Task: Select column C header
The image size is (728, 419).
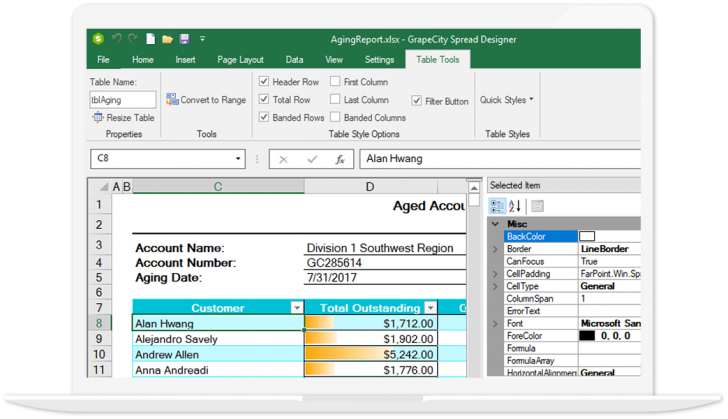Action: pos(218,187)
